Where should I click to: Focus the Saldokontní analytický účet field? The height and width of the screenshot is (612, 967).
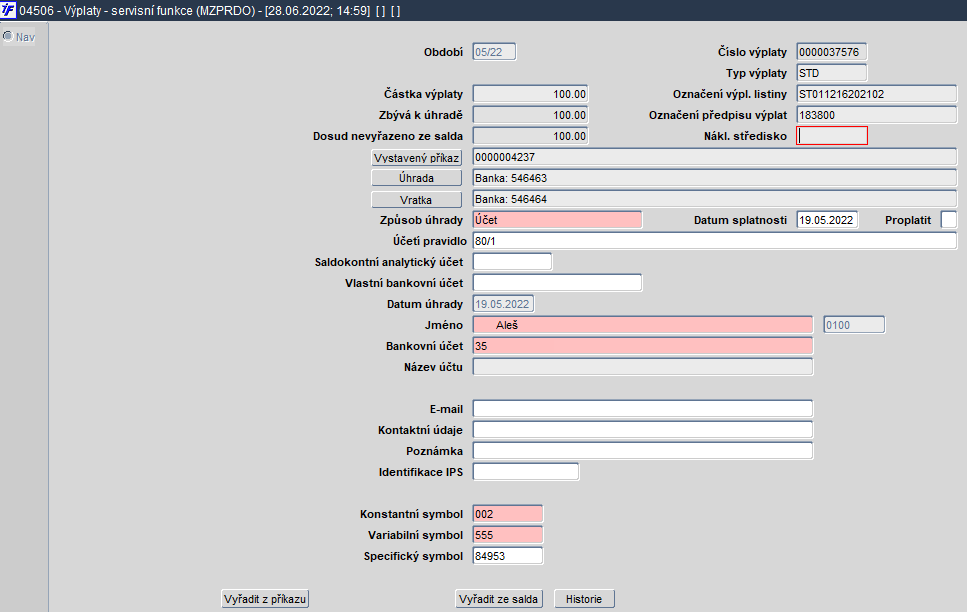point(512,262)
